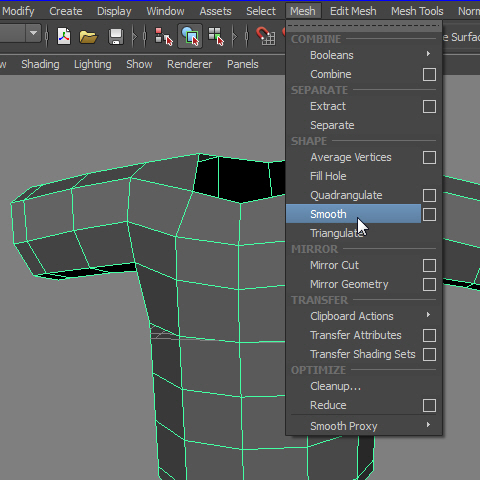Open the Combine option box
Viewport: 480px width, 480px height.
[x=429, y=74]
